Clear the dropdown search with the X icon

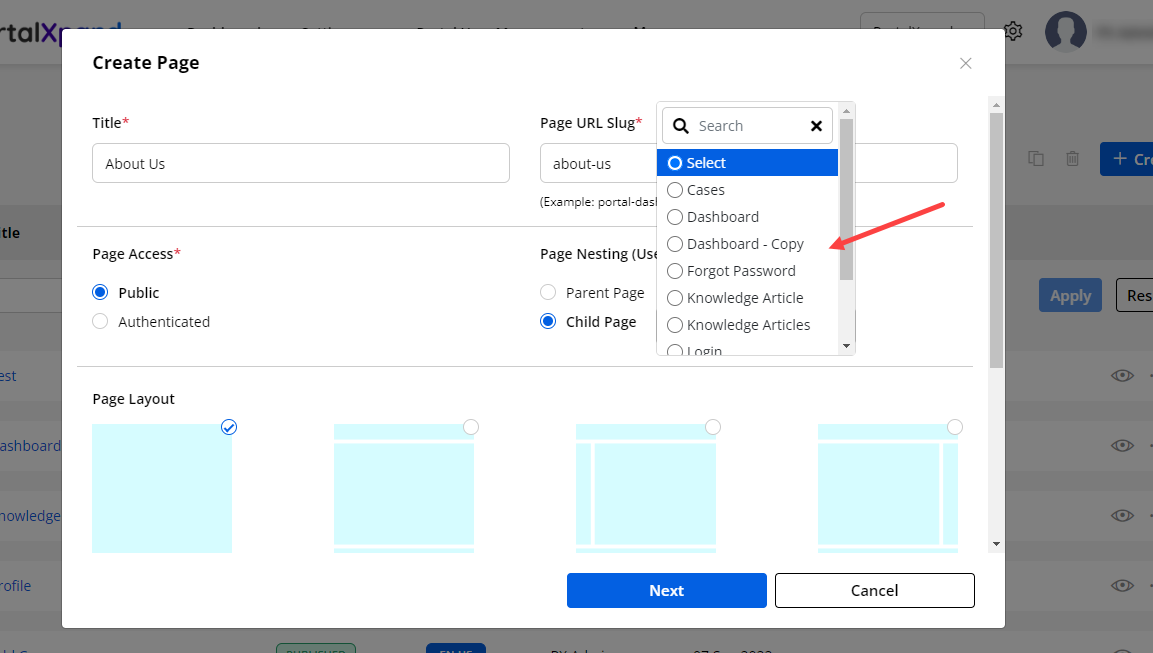816,126
